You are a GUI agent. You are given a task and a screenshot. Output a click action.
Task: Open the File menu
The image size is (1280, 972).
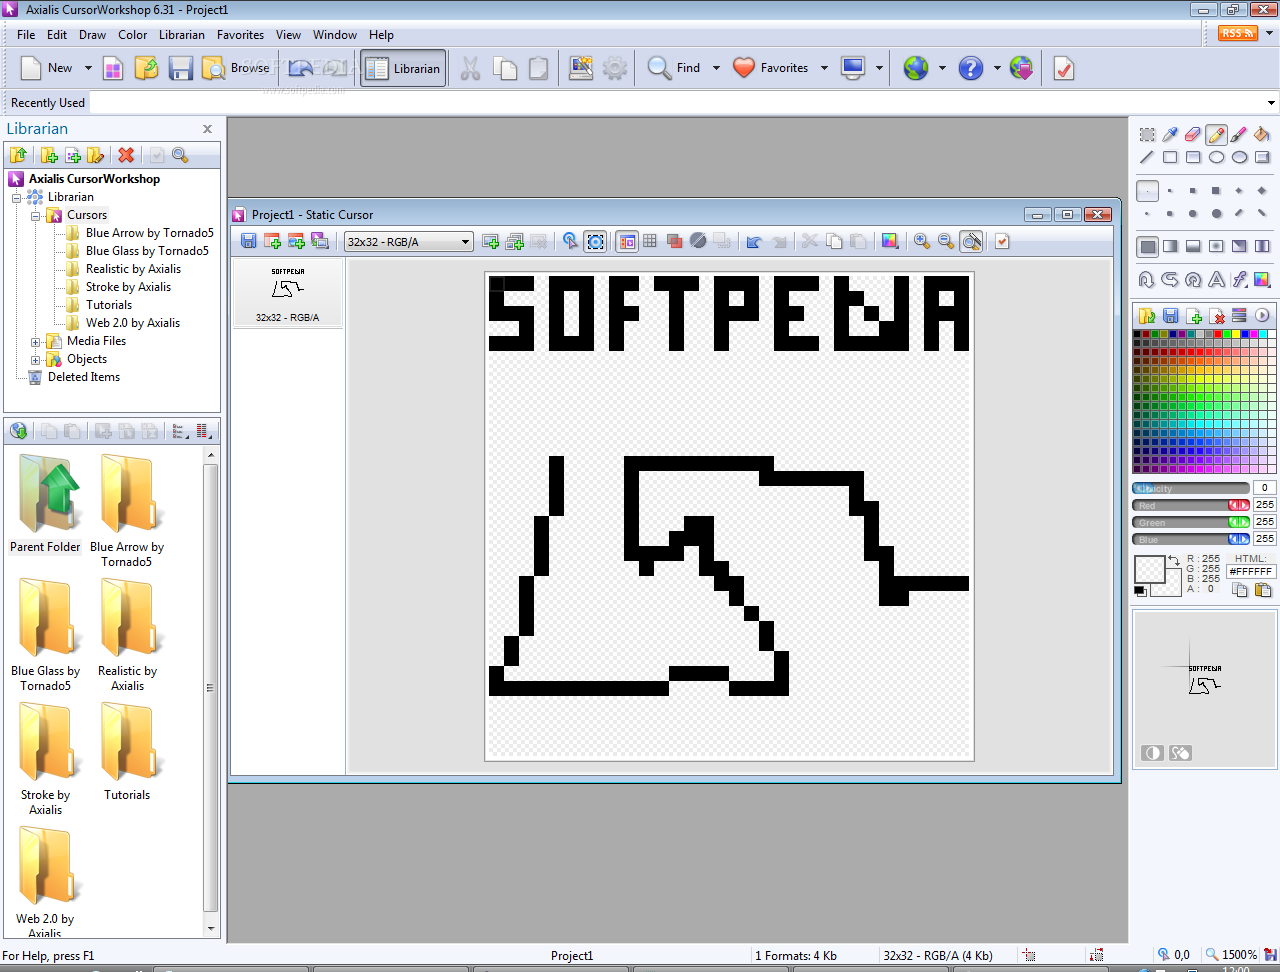[26, 34]
